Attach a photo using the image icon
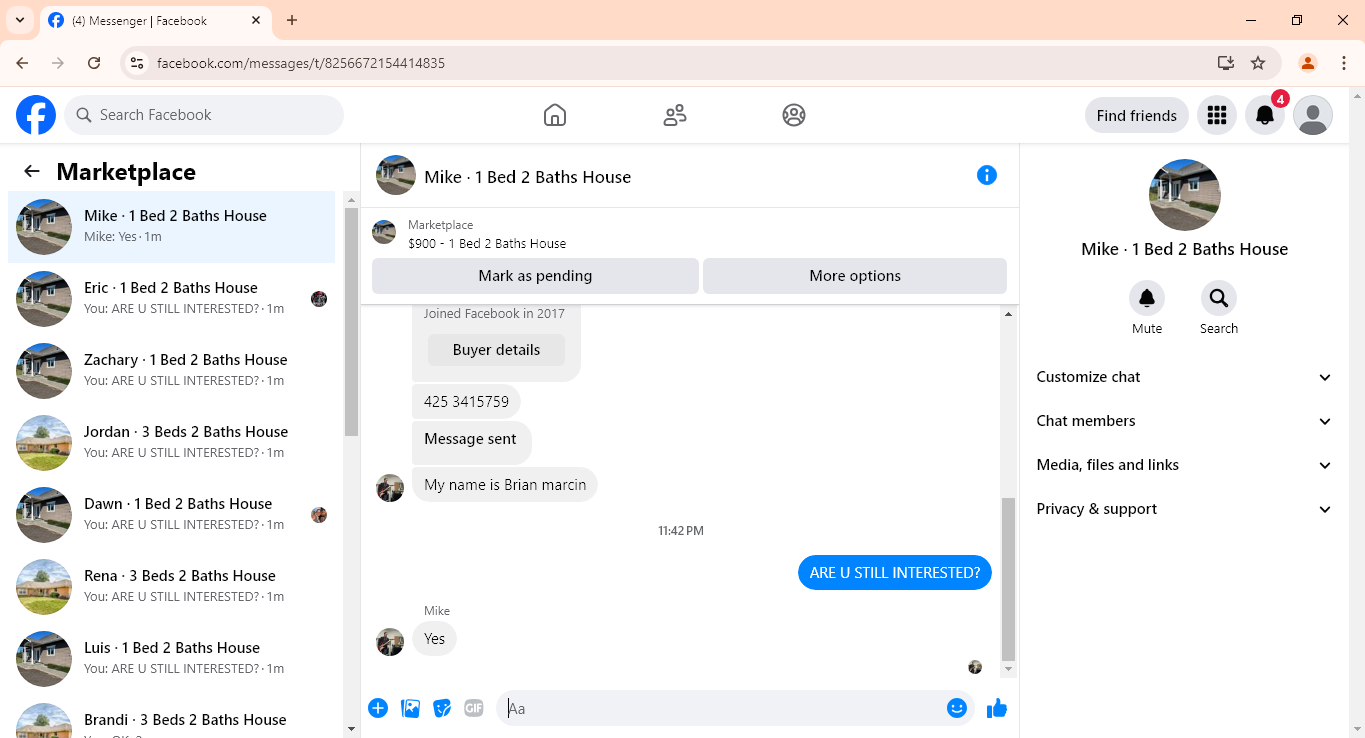Viewport: 1365px width, 738px height. 410,708
